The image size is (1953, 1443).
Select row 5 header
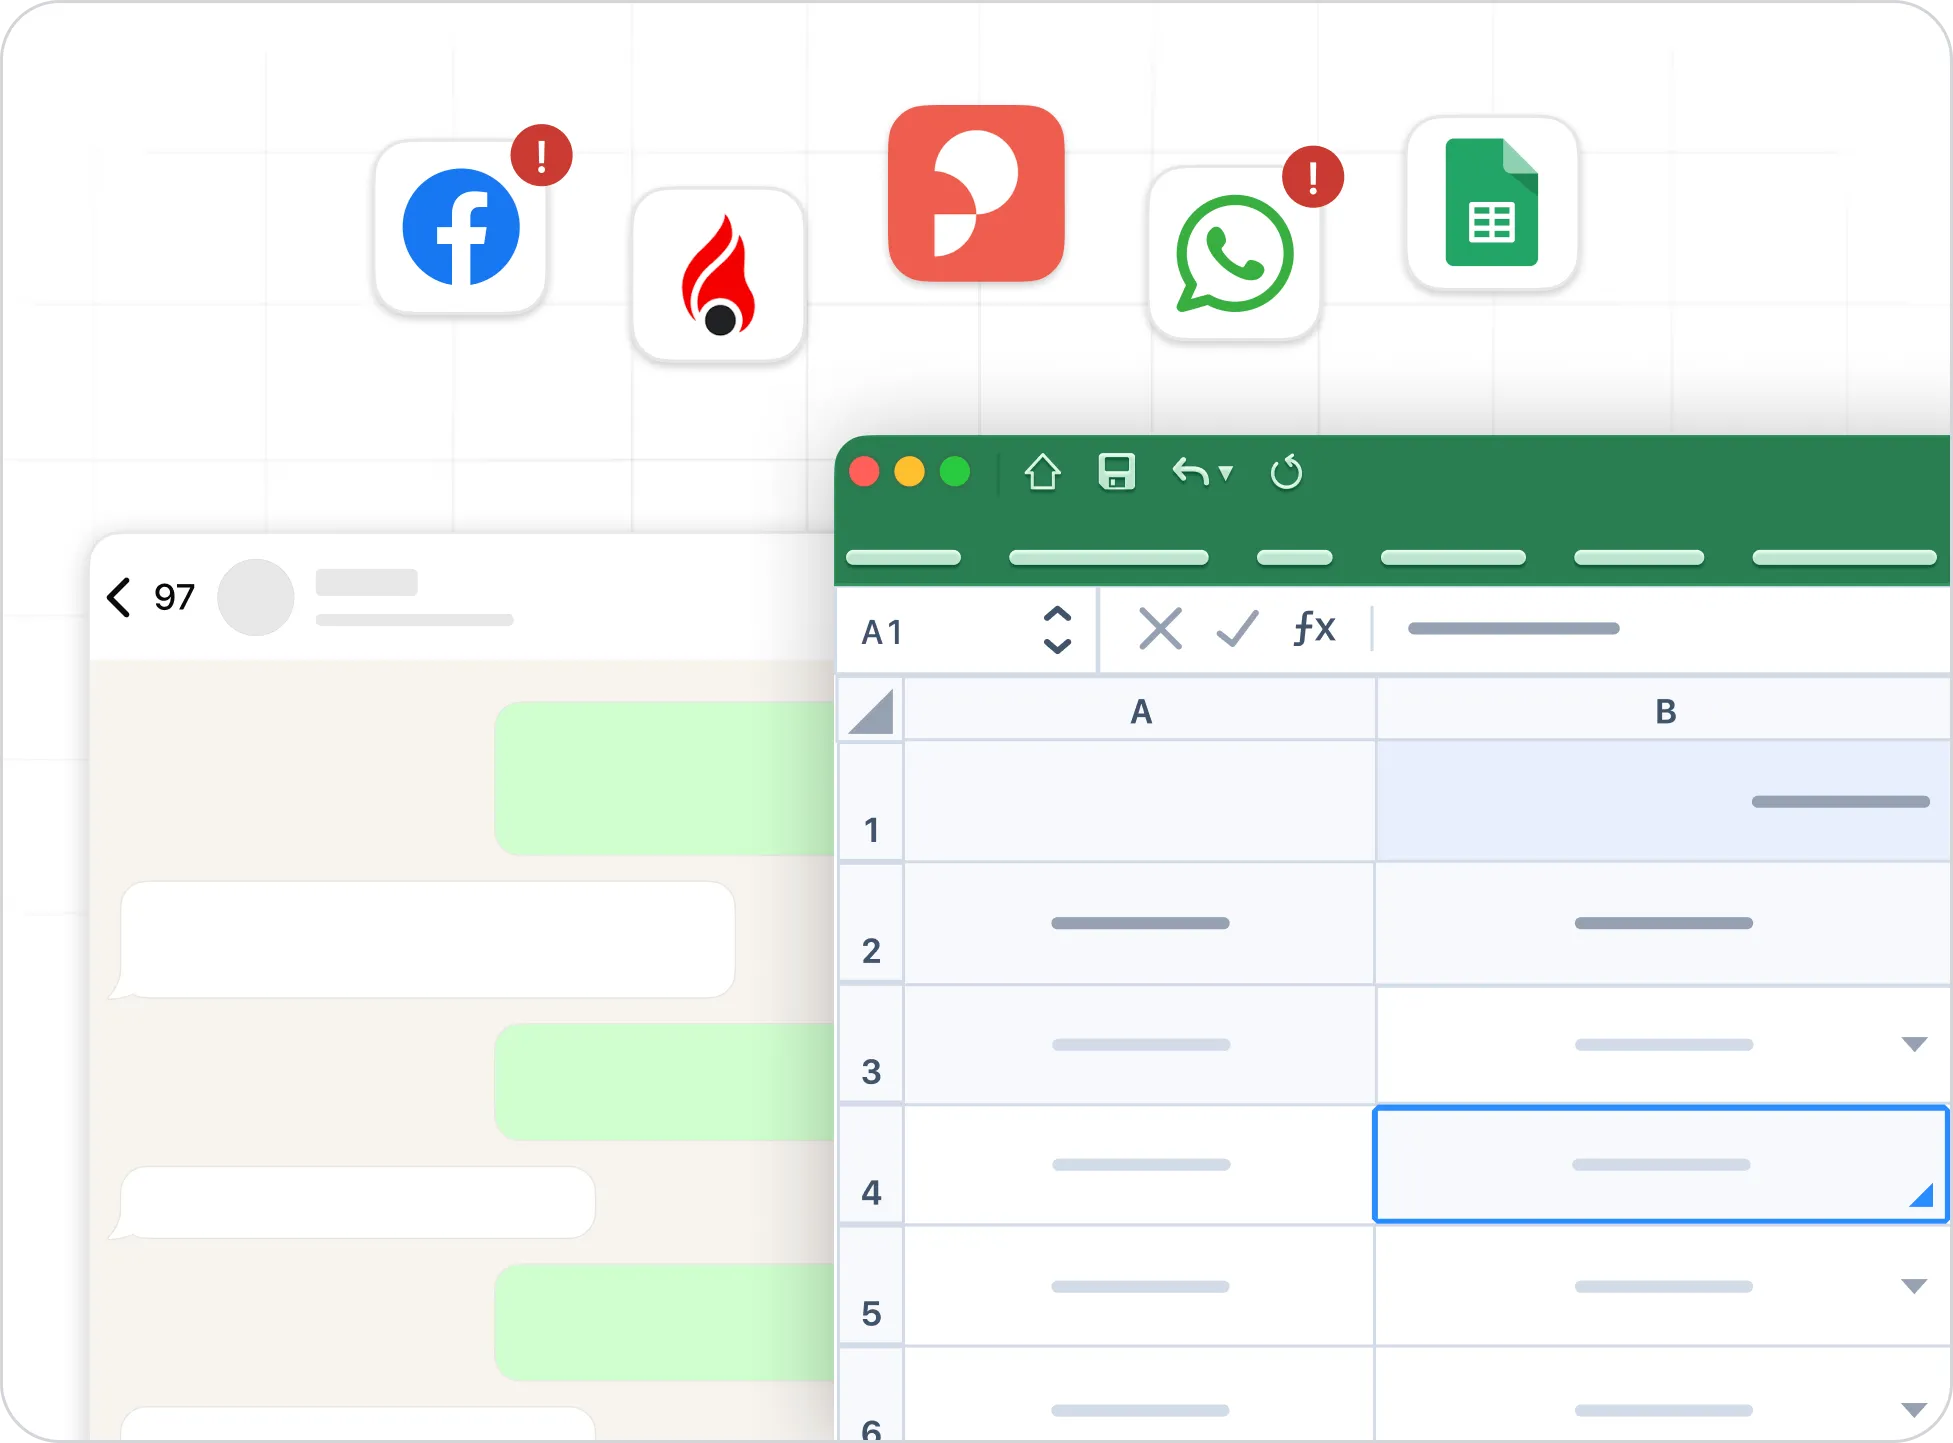(870, 1287)
